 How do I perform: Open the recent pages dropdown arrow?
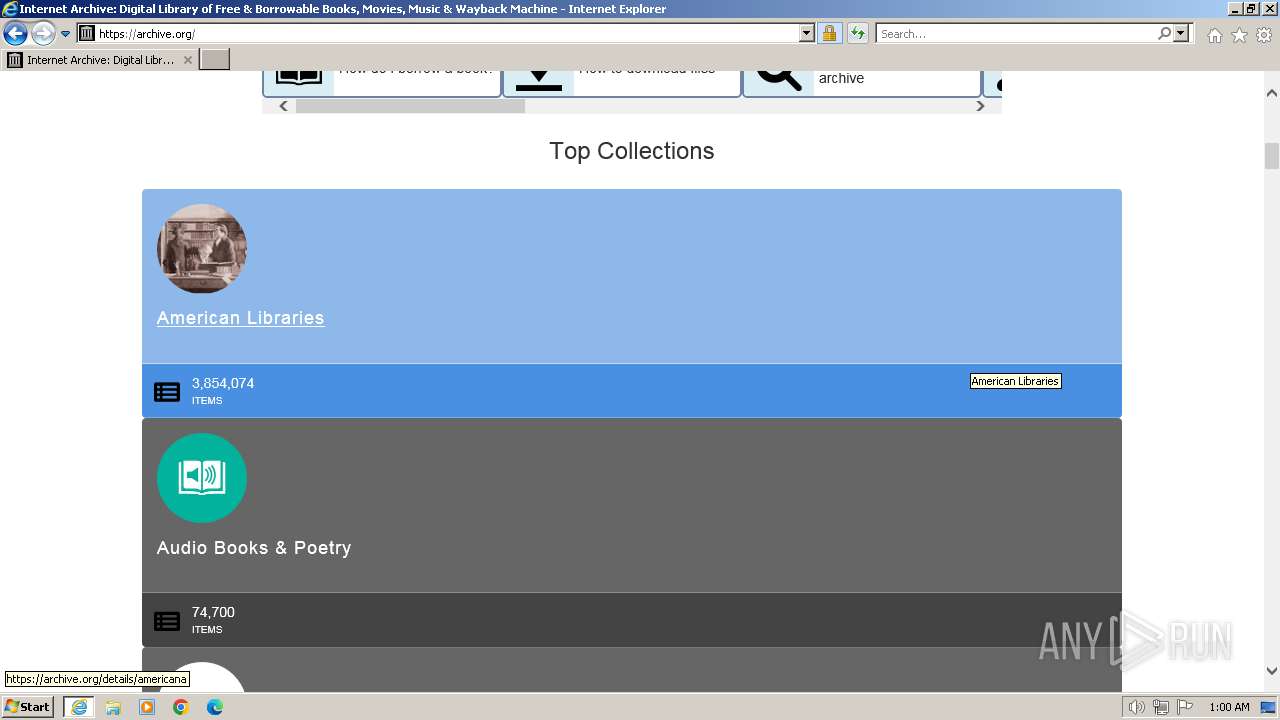[66, 34]
